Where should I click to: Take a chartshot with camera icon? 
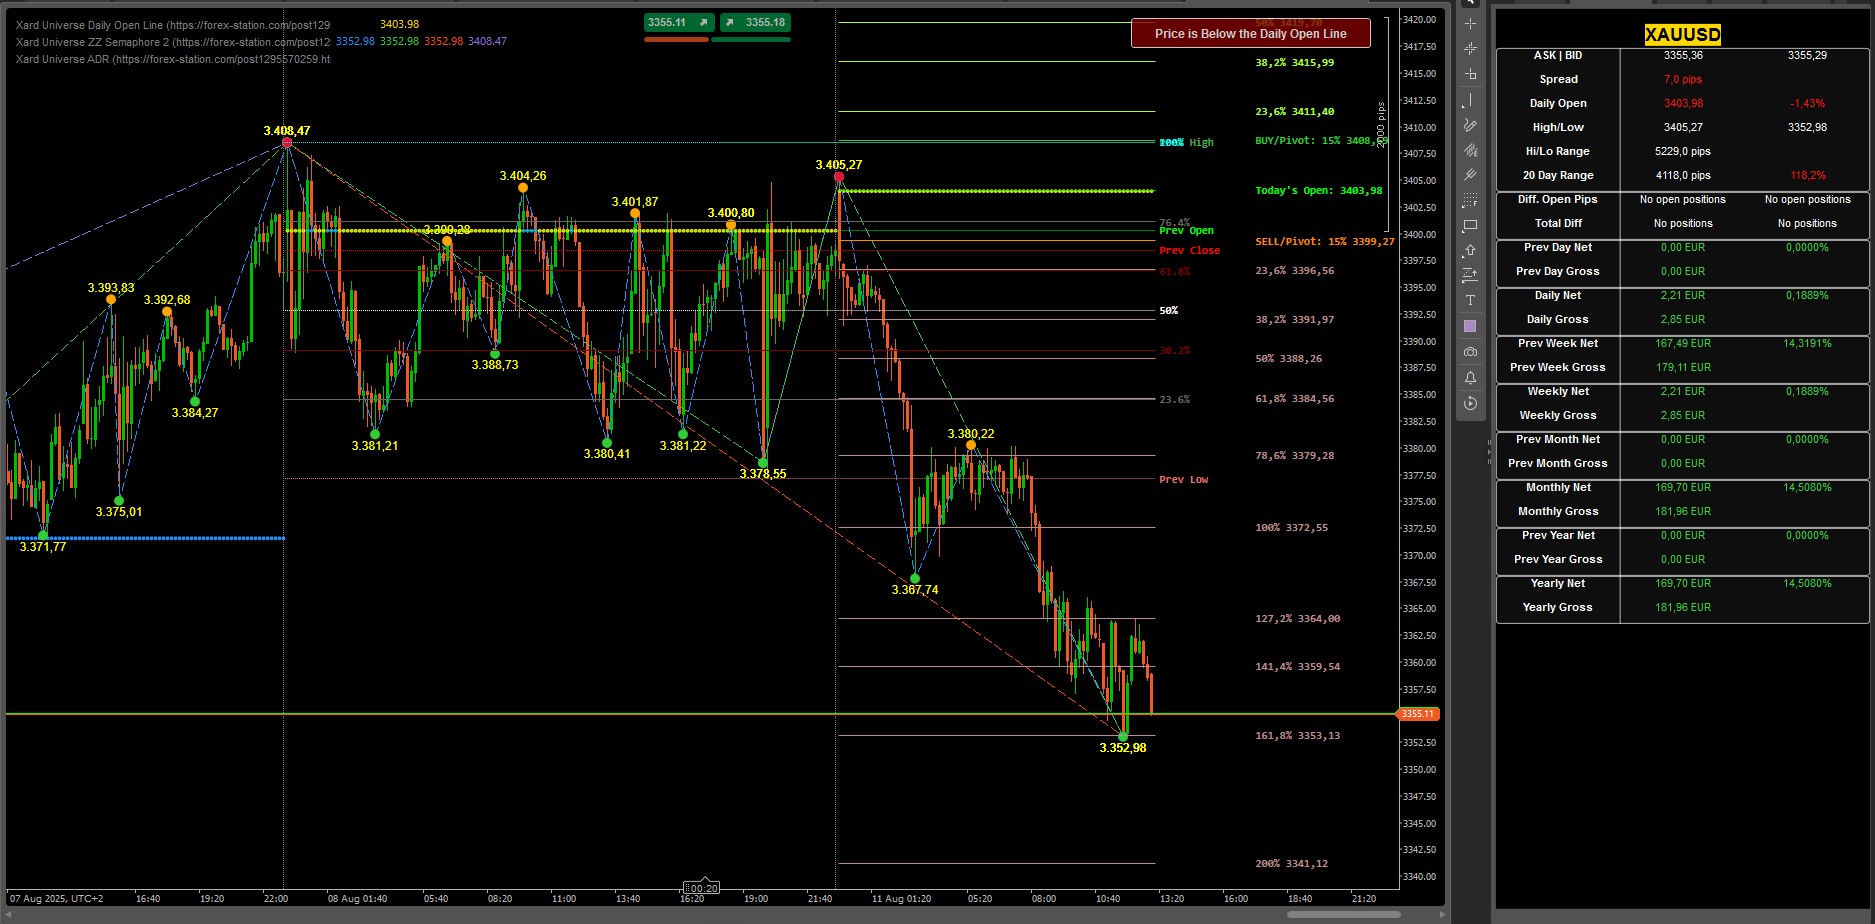[1470, 352]
